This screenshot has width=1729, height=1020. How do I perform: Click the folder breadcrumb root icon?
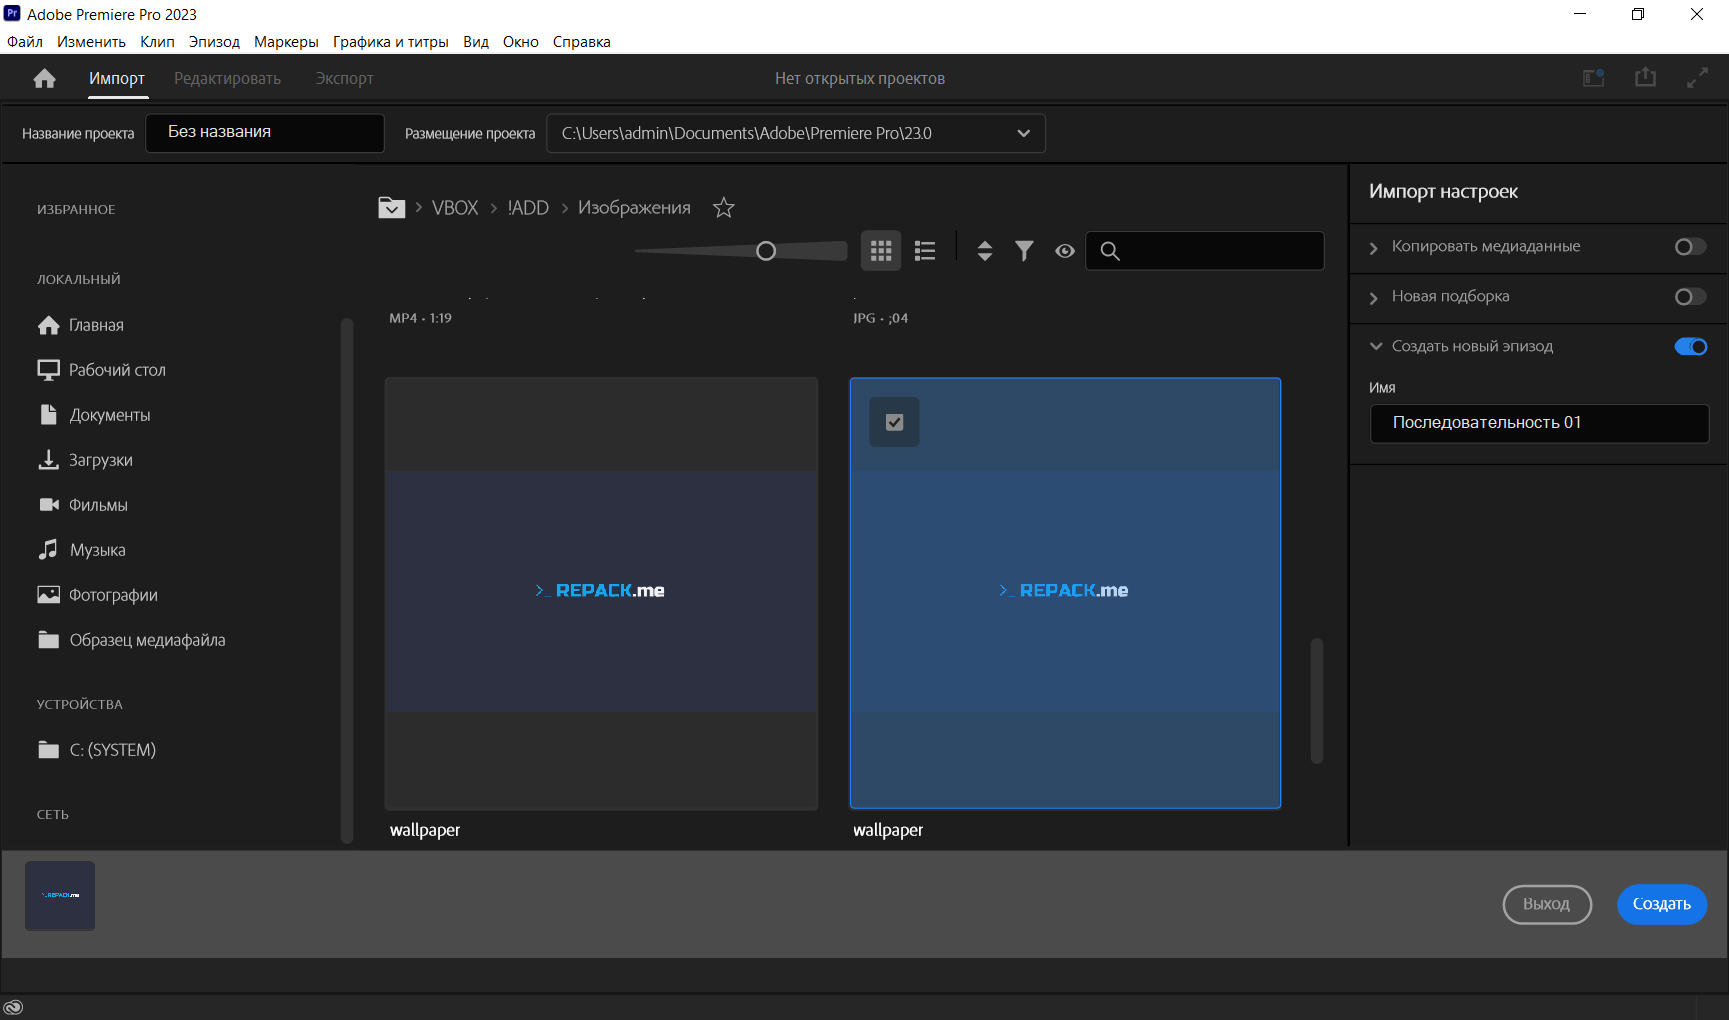pyautogui.click(x=391, y=207)
